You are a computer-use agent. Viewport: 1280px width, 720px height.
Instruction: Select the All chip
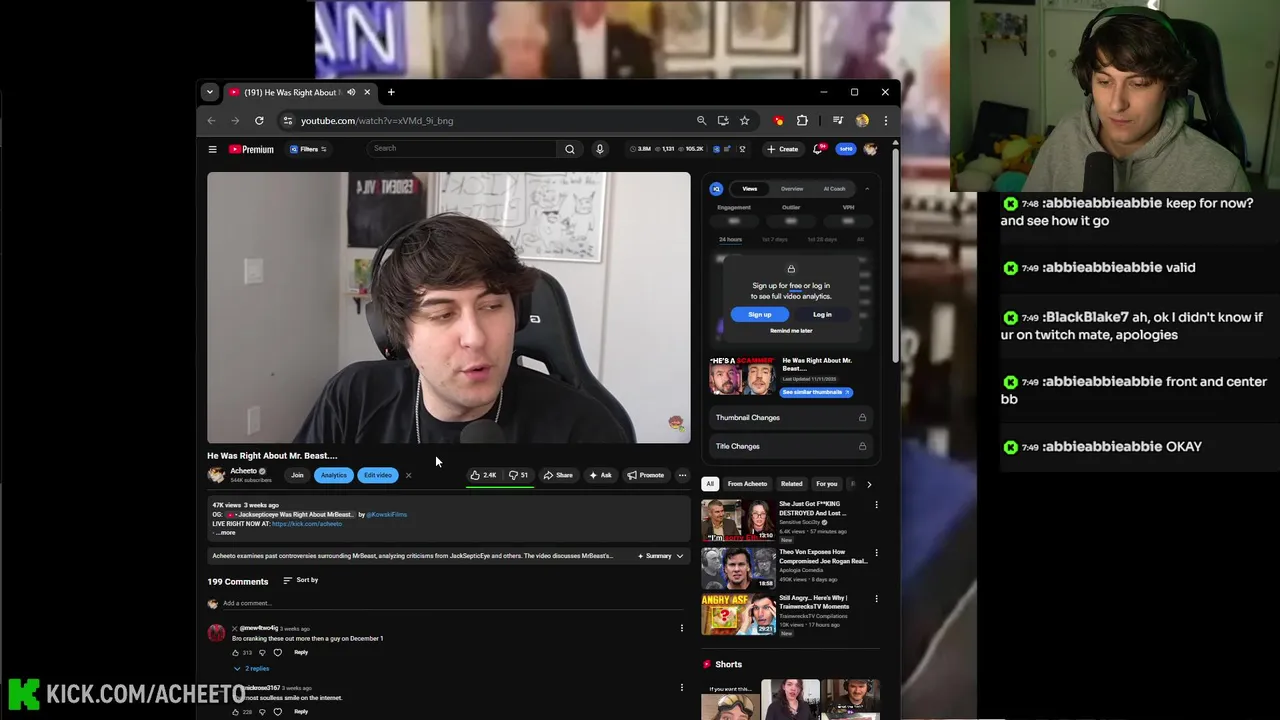(x=710, y=484)
